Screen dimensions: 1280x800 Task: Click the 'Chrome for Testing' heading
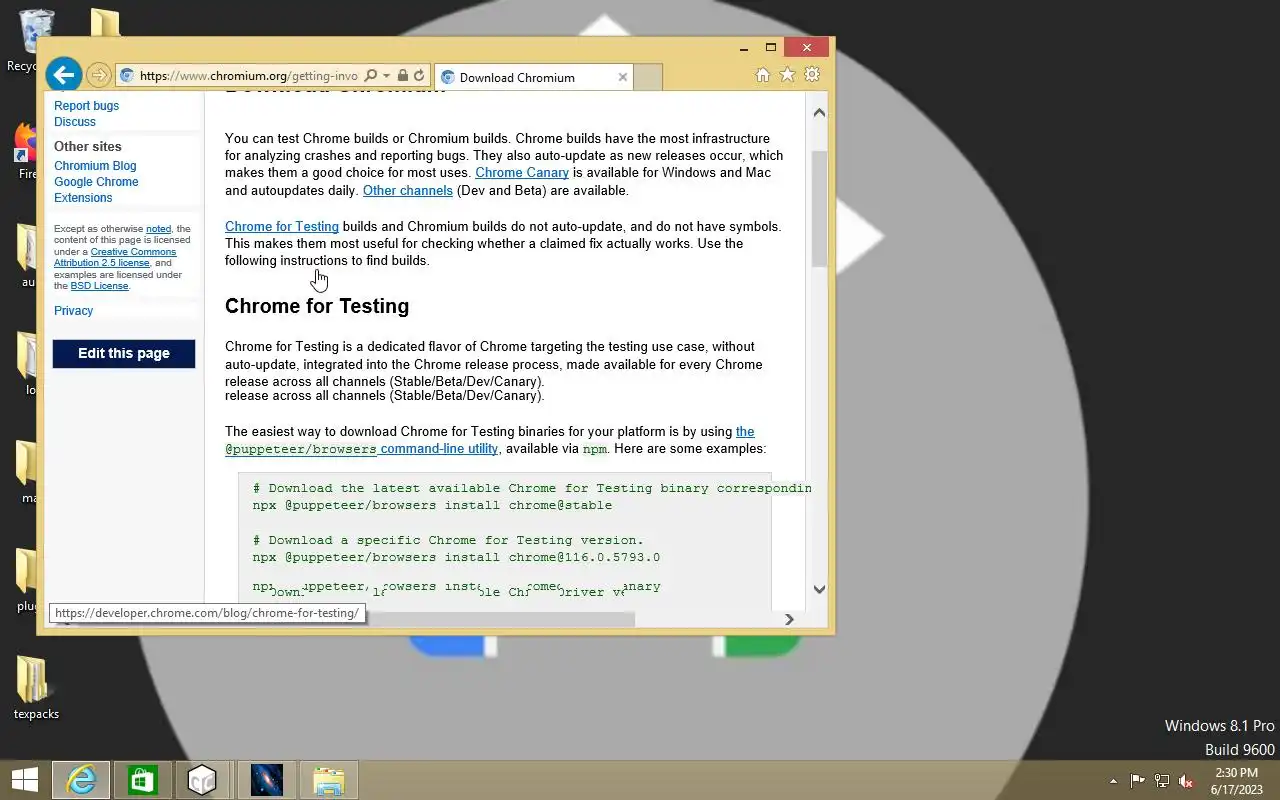click(x=317, y=306)
